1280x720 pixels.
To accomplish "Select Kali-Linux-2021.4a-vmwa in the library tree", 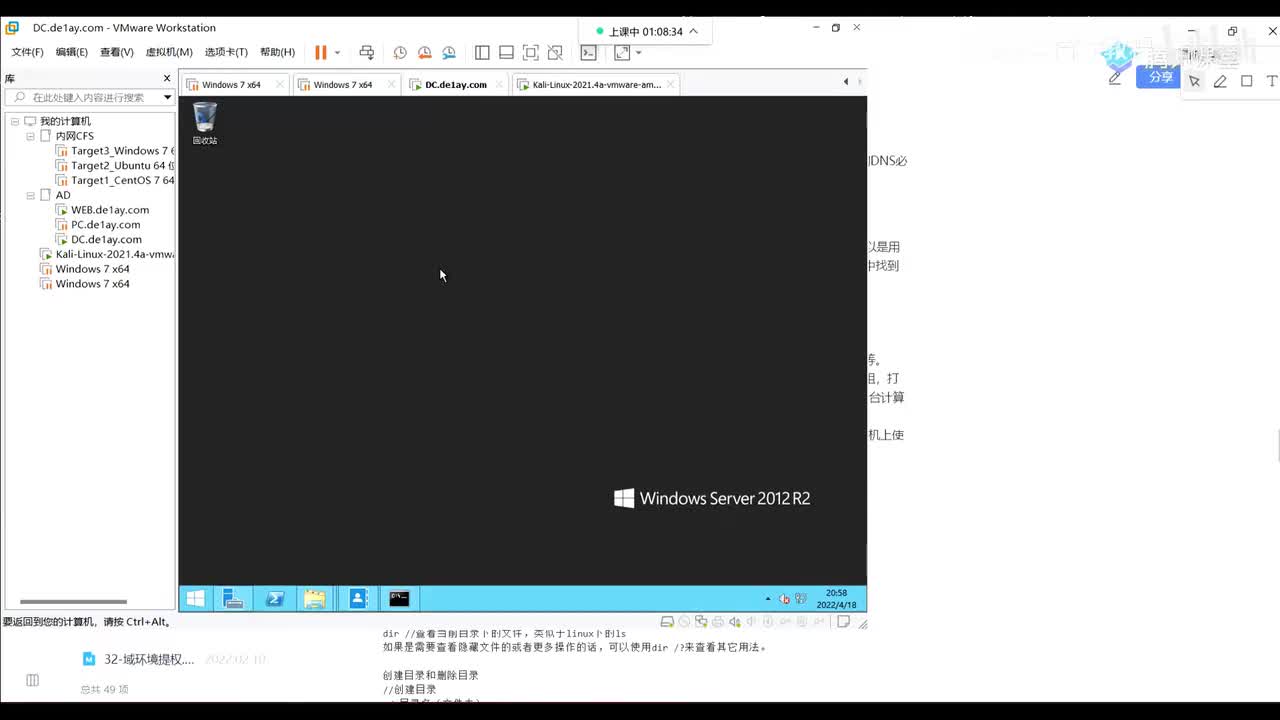I will pos(107,255).
